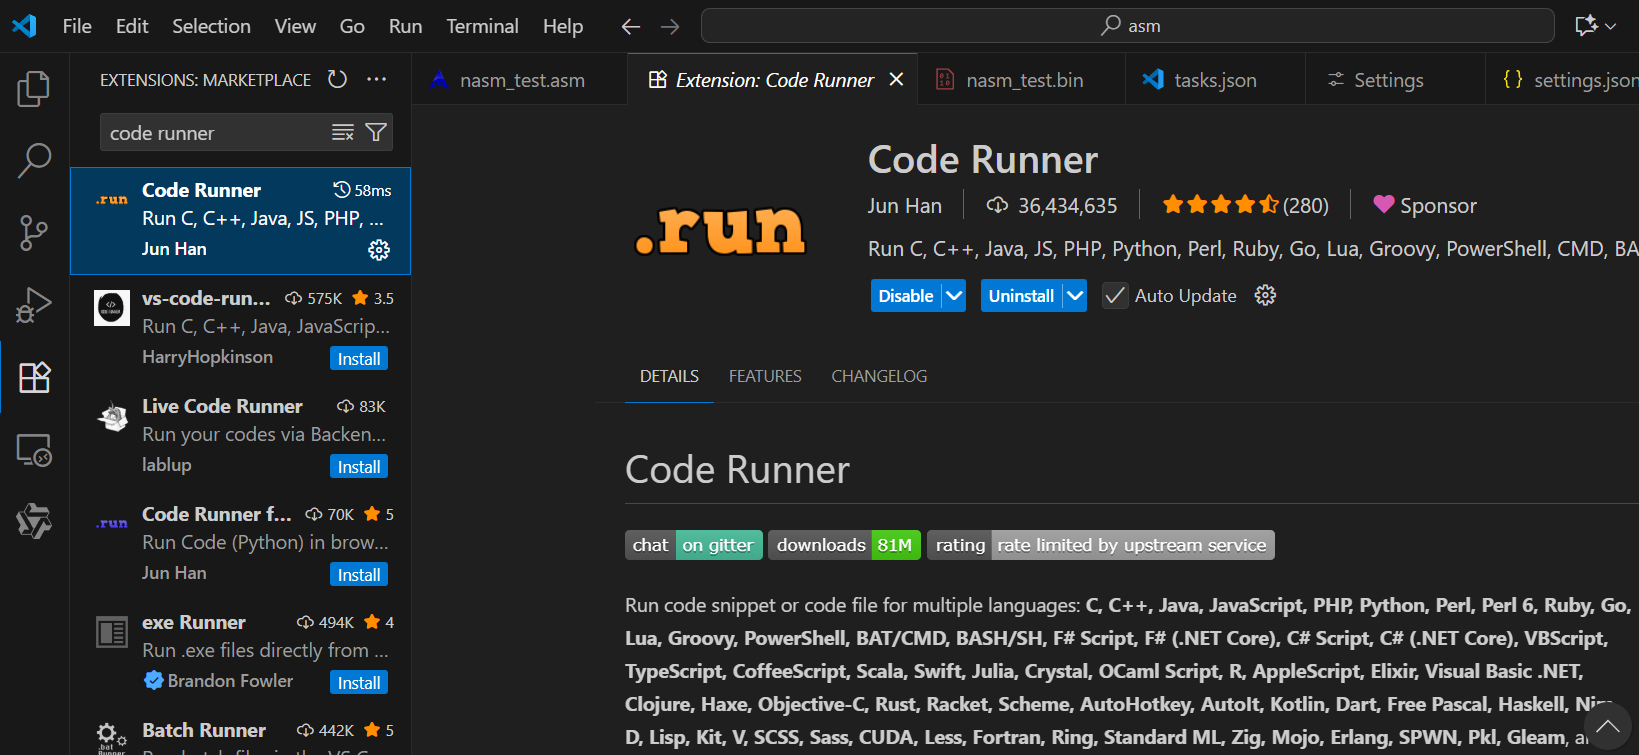Select the Code Runner item in extension list

pos(240,221)
